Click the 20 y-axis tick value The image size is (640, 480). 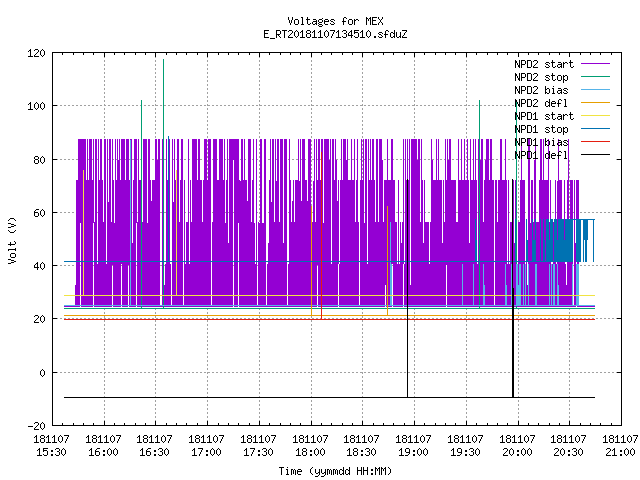39,319
